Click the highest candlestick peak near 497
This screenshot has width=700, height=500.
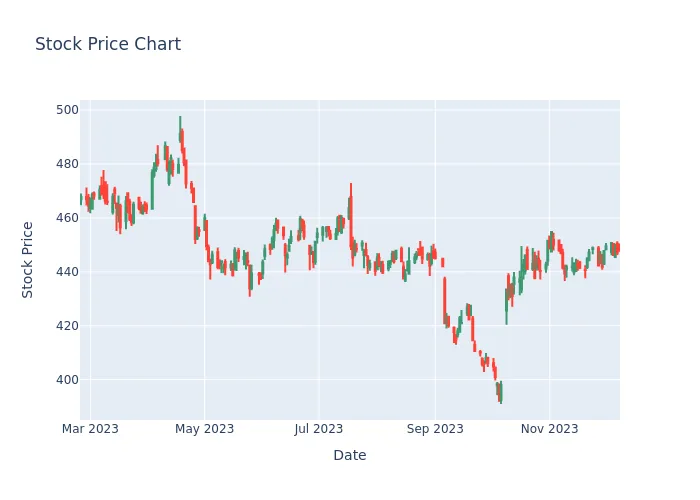click(x=180, y=129)
